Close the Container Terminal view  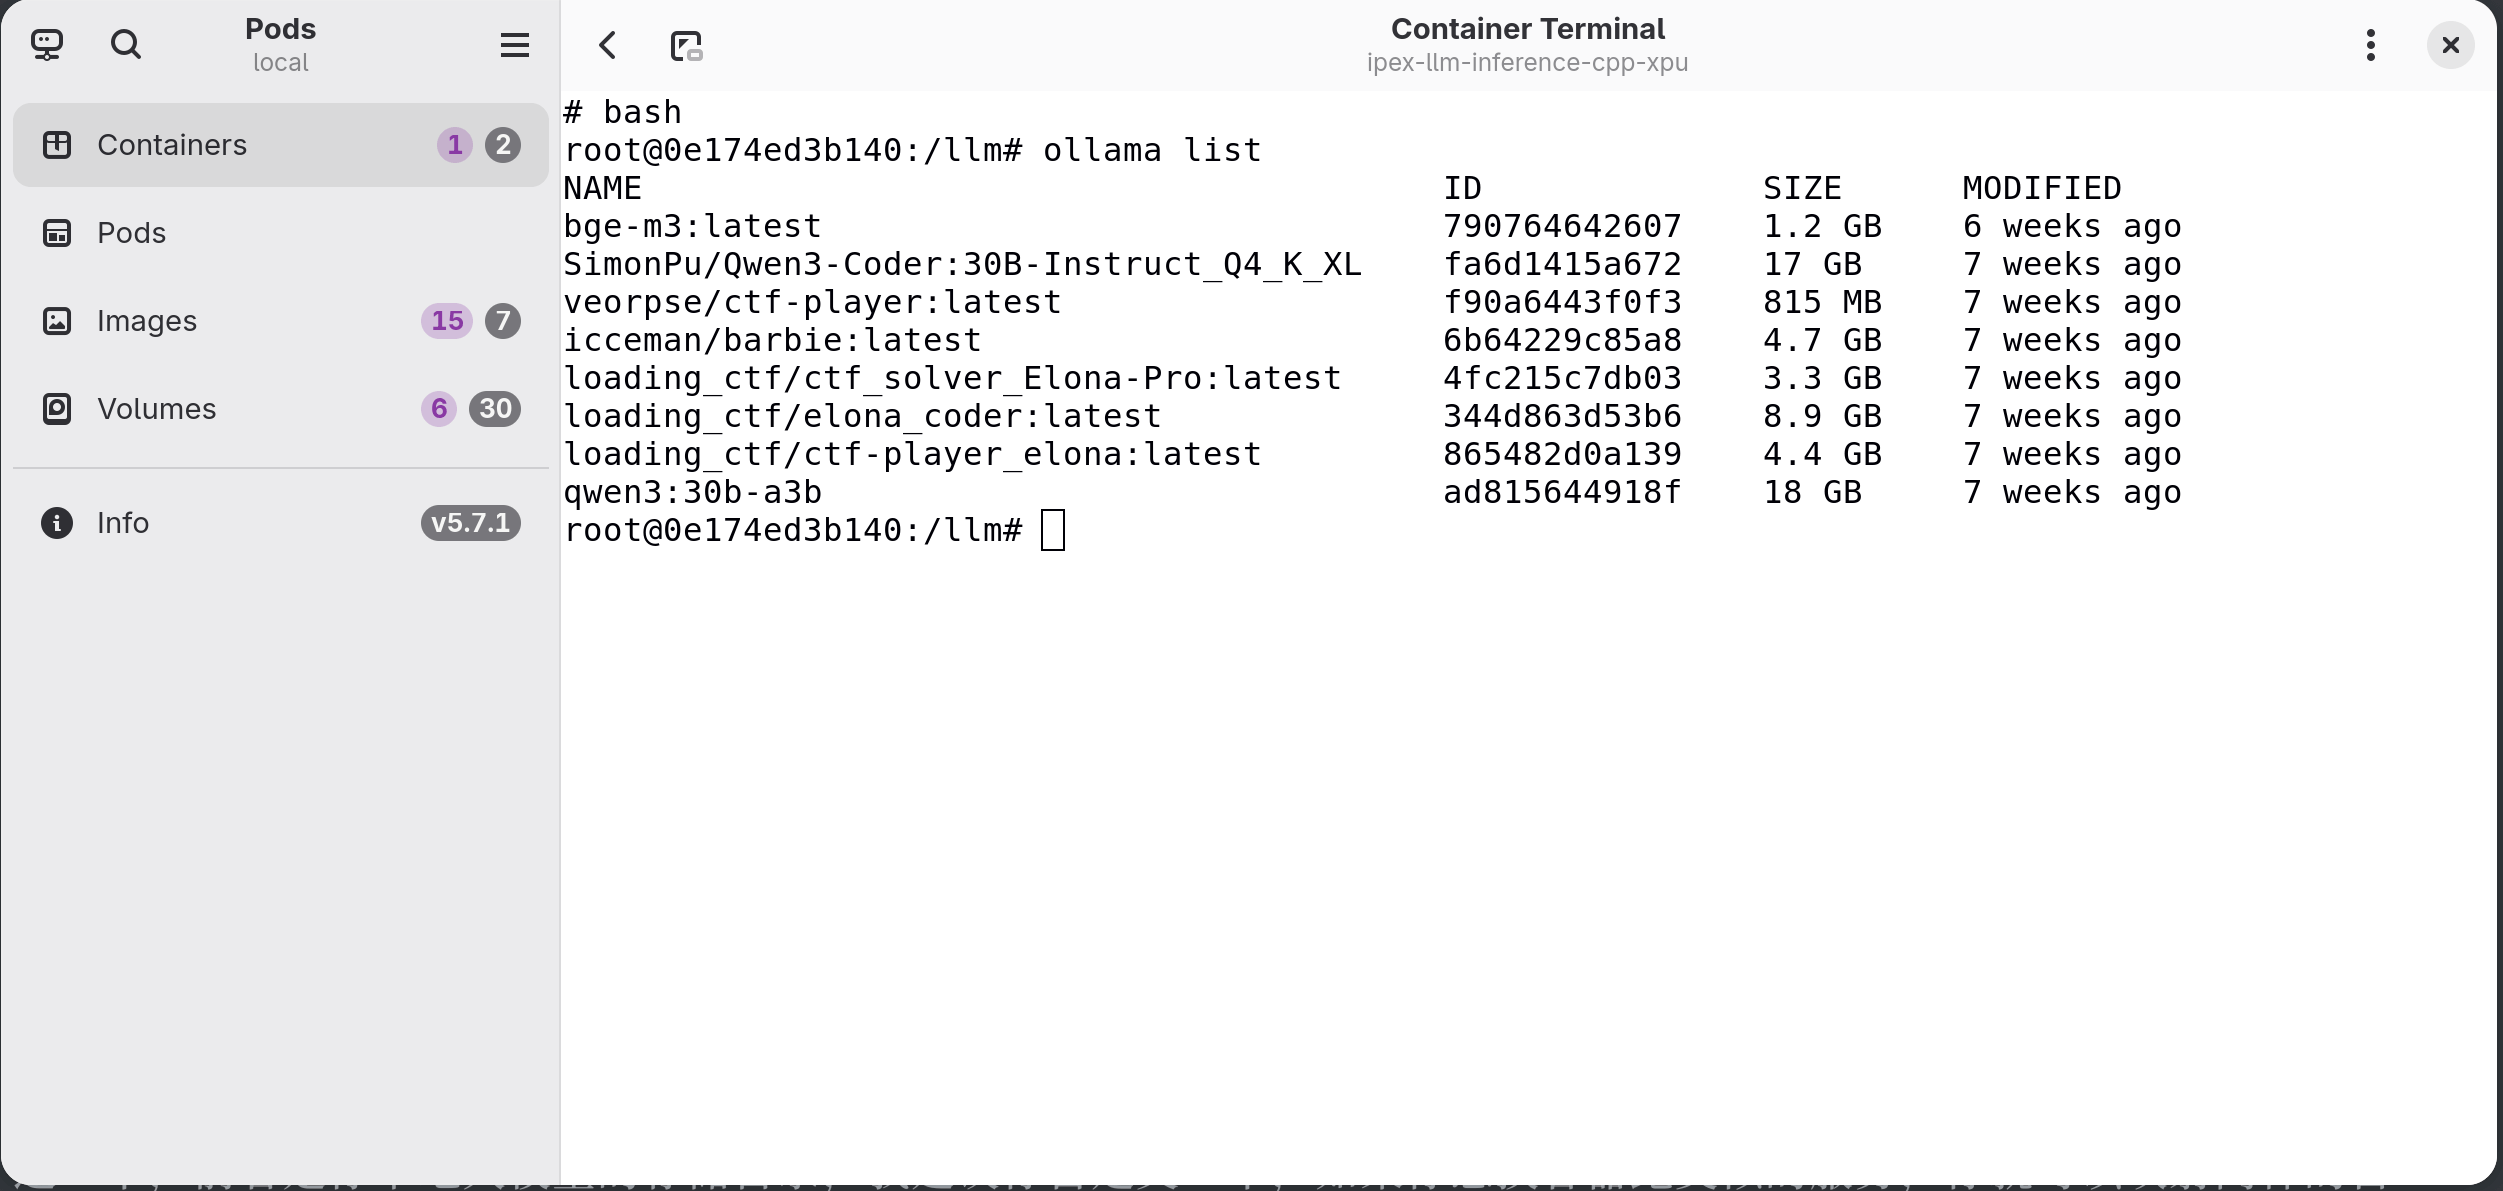(x=2449, y=45)
